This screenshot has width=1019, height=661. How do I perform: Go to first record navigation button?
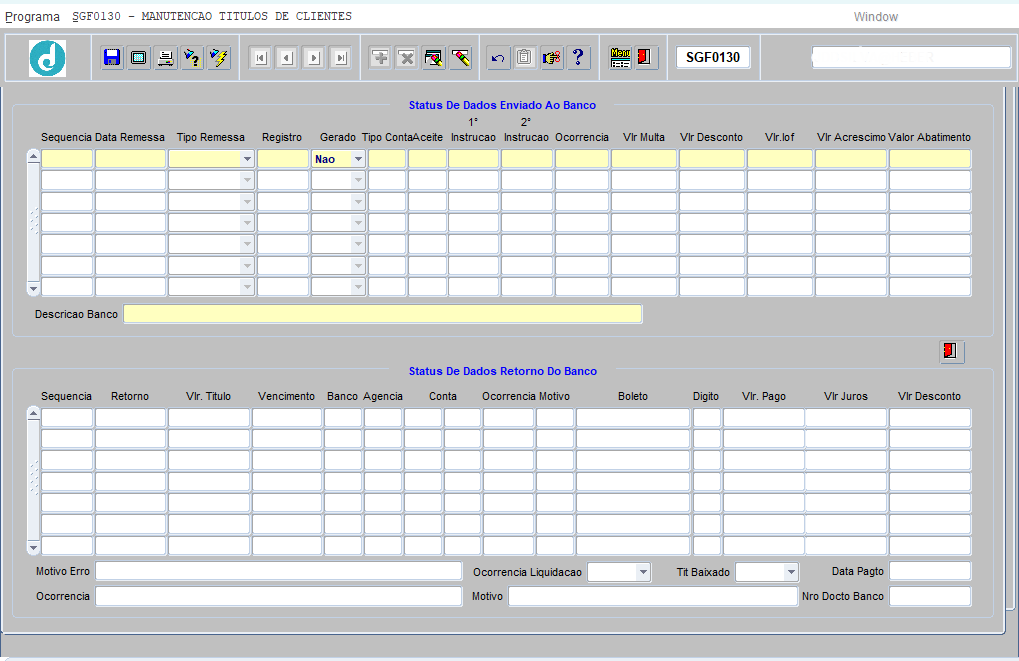(x=260, y=58)
